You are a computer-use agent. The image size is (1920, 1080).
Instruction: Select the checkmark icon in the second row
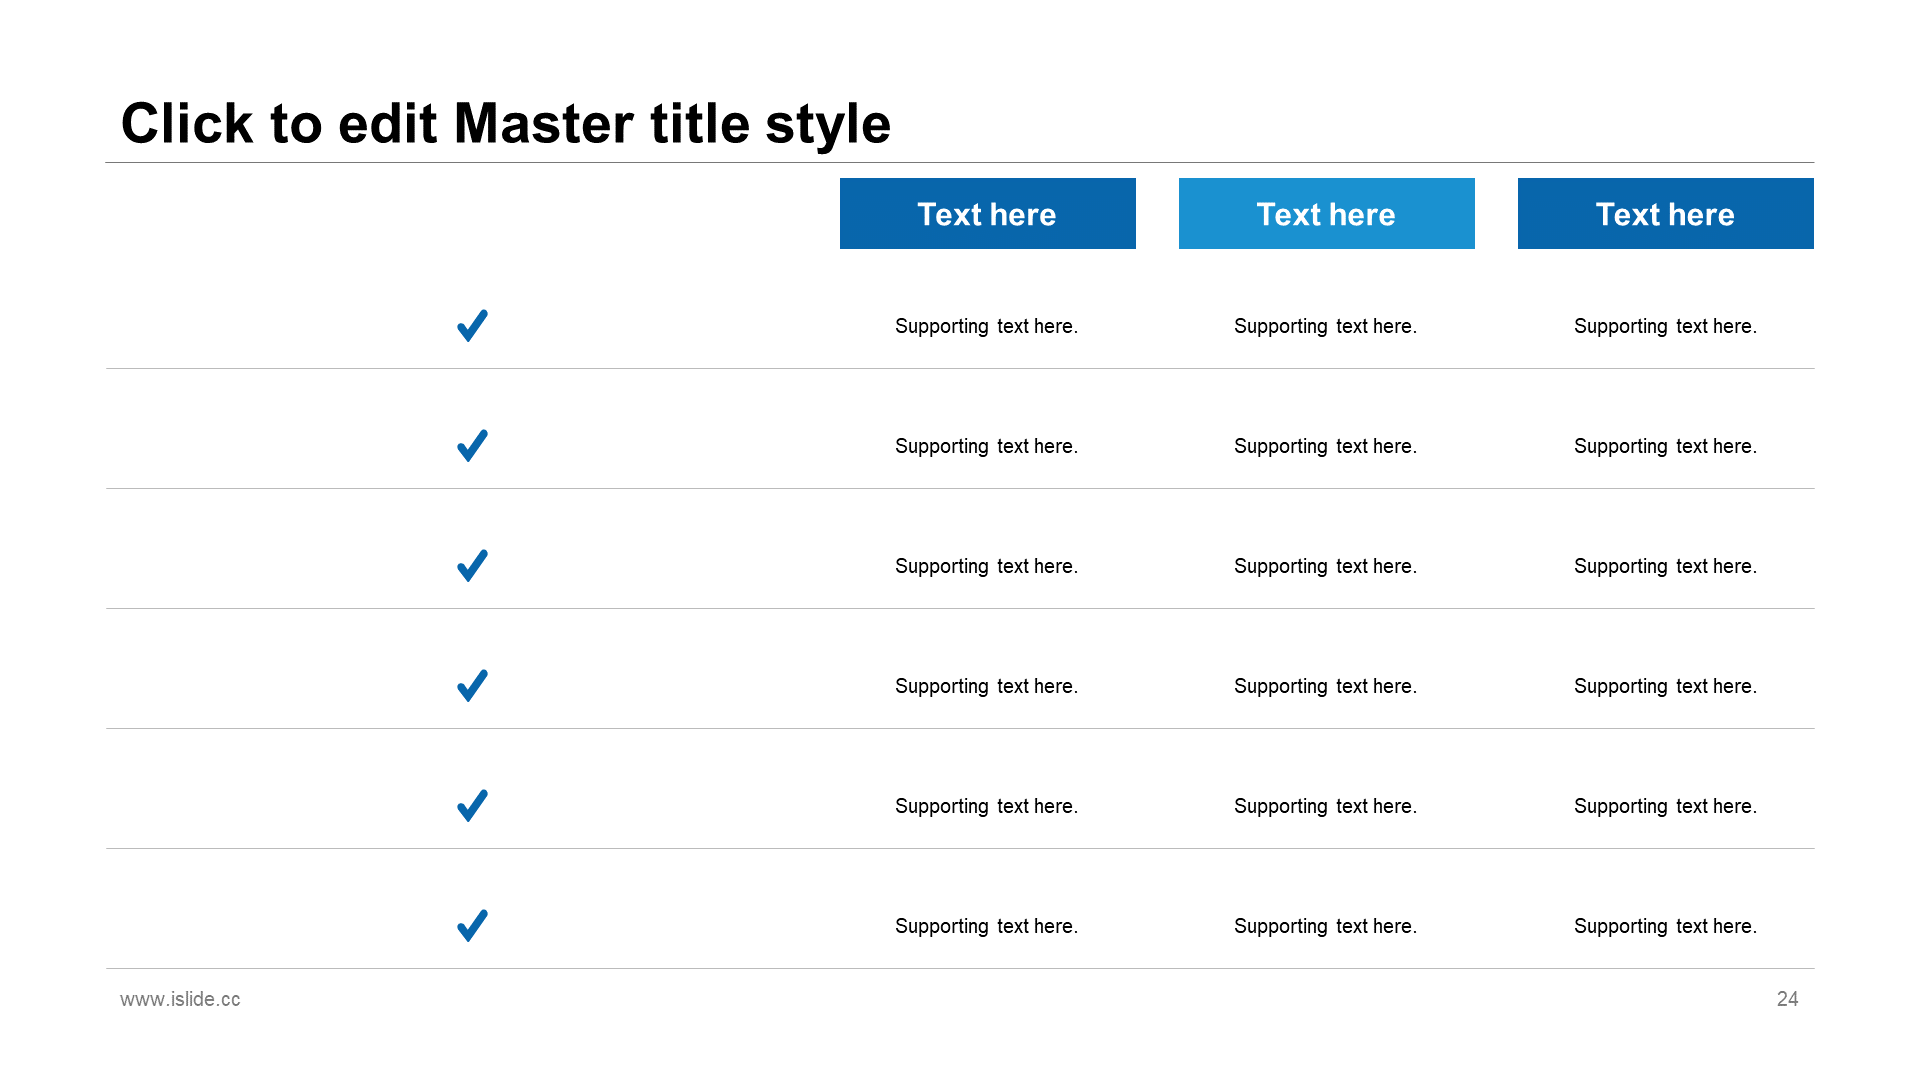(472, 445)
